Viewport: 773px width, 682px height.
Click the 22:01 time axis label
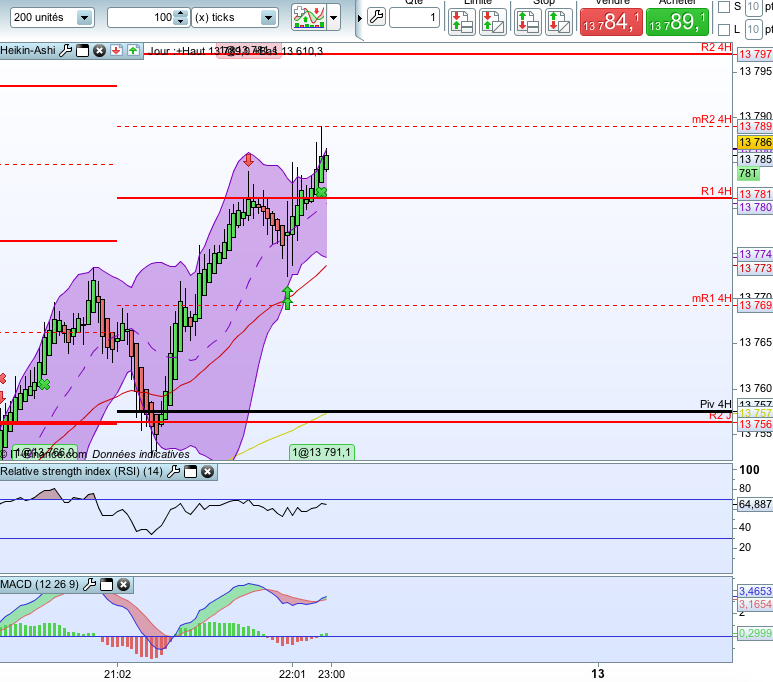(x=292, y=674)
